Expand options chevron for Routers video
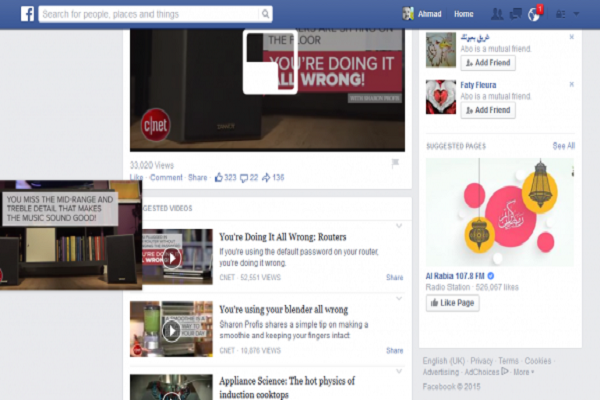This screenshot has height=400, width=600. (398, 227)
